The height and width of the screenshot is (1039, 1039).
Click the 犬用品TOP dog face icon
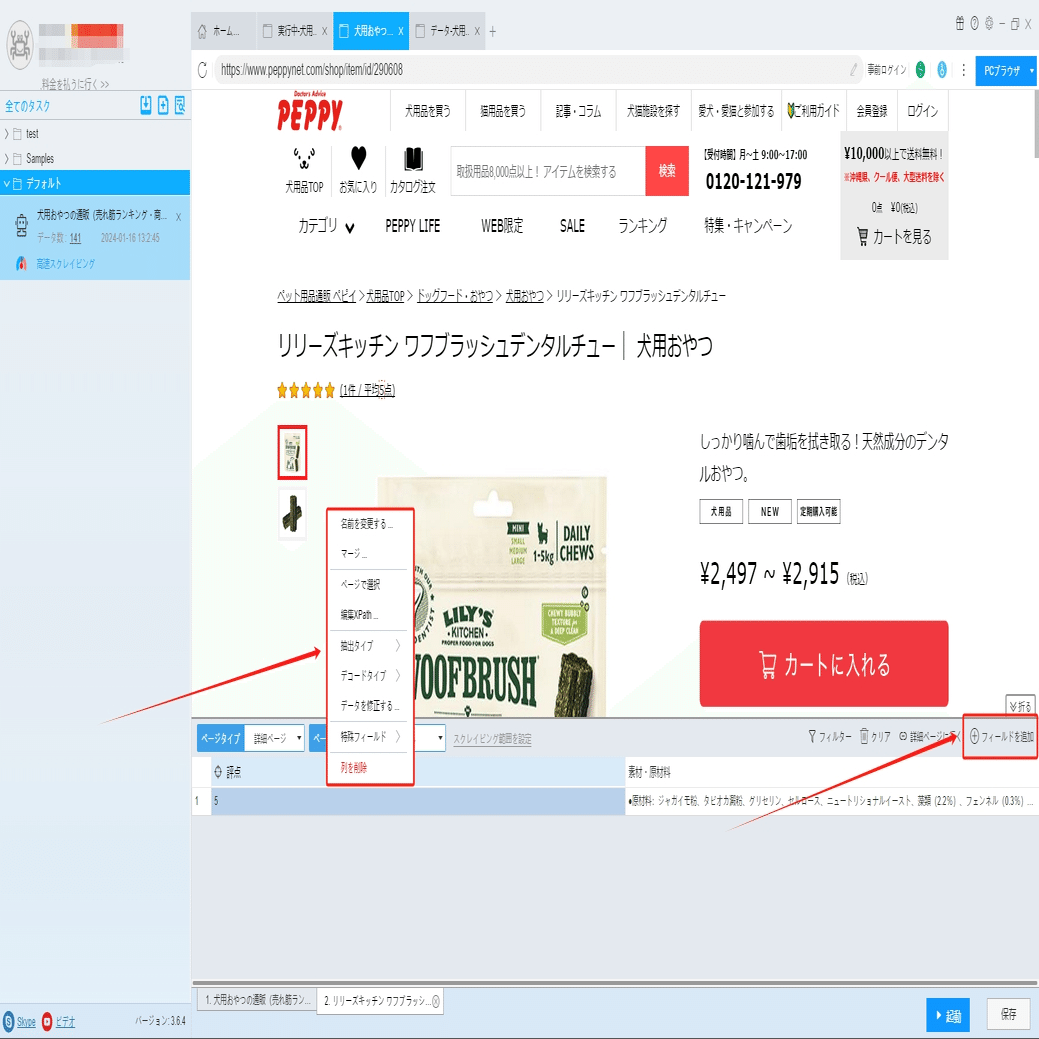click(304, 158)
